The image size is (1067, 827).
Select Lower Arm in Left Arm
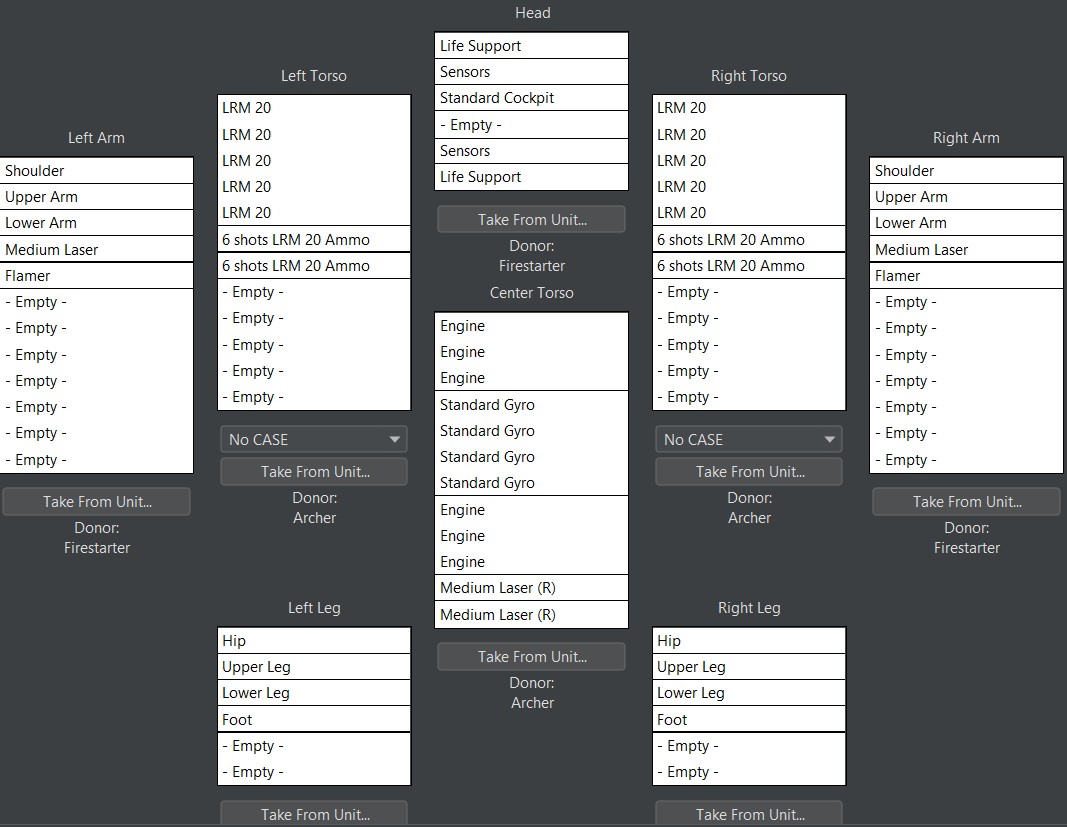pyautogui.click(x=97, y=223)
